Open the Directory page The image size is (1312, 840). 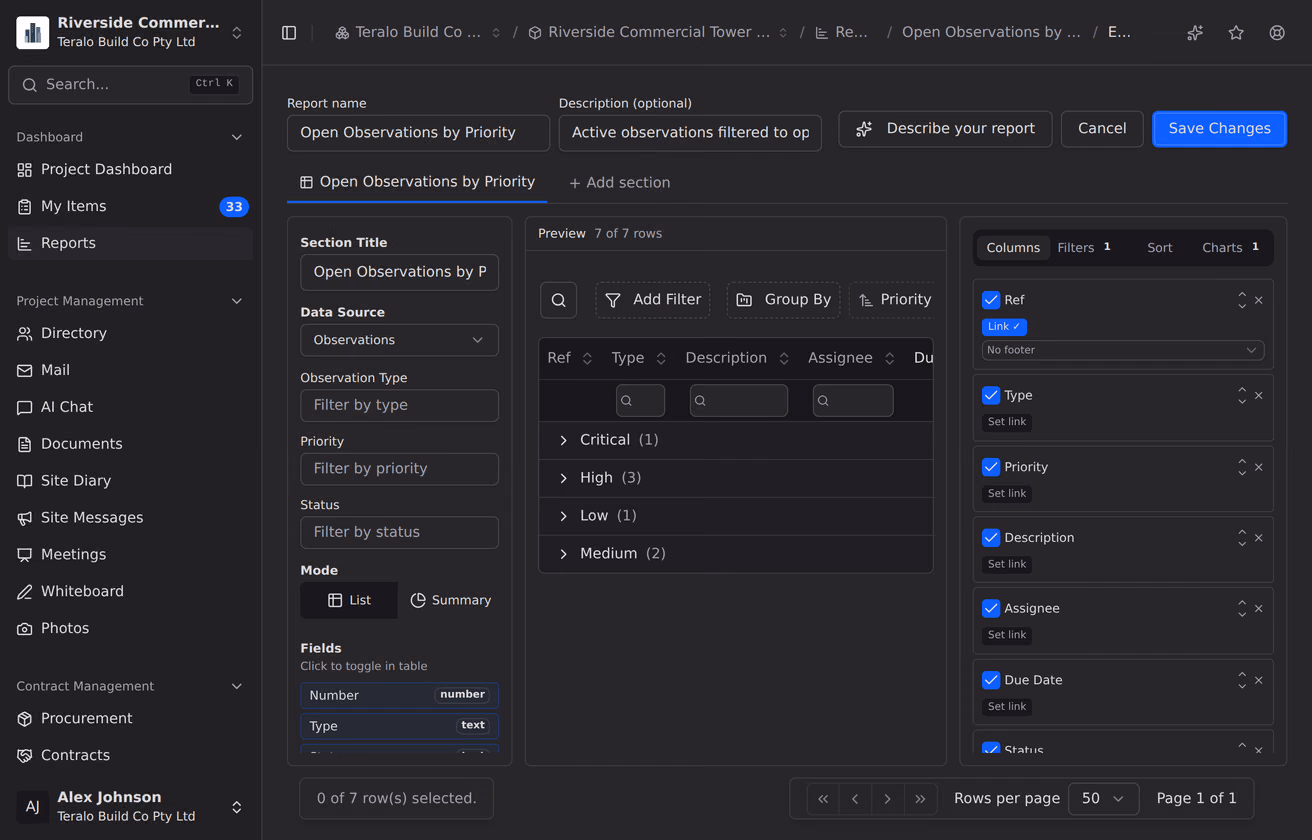tap(130, 333)
